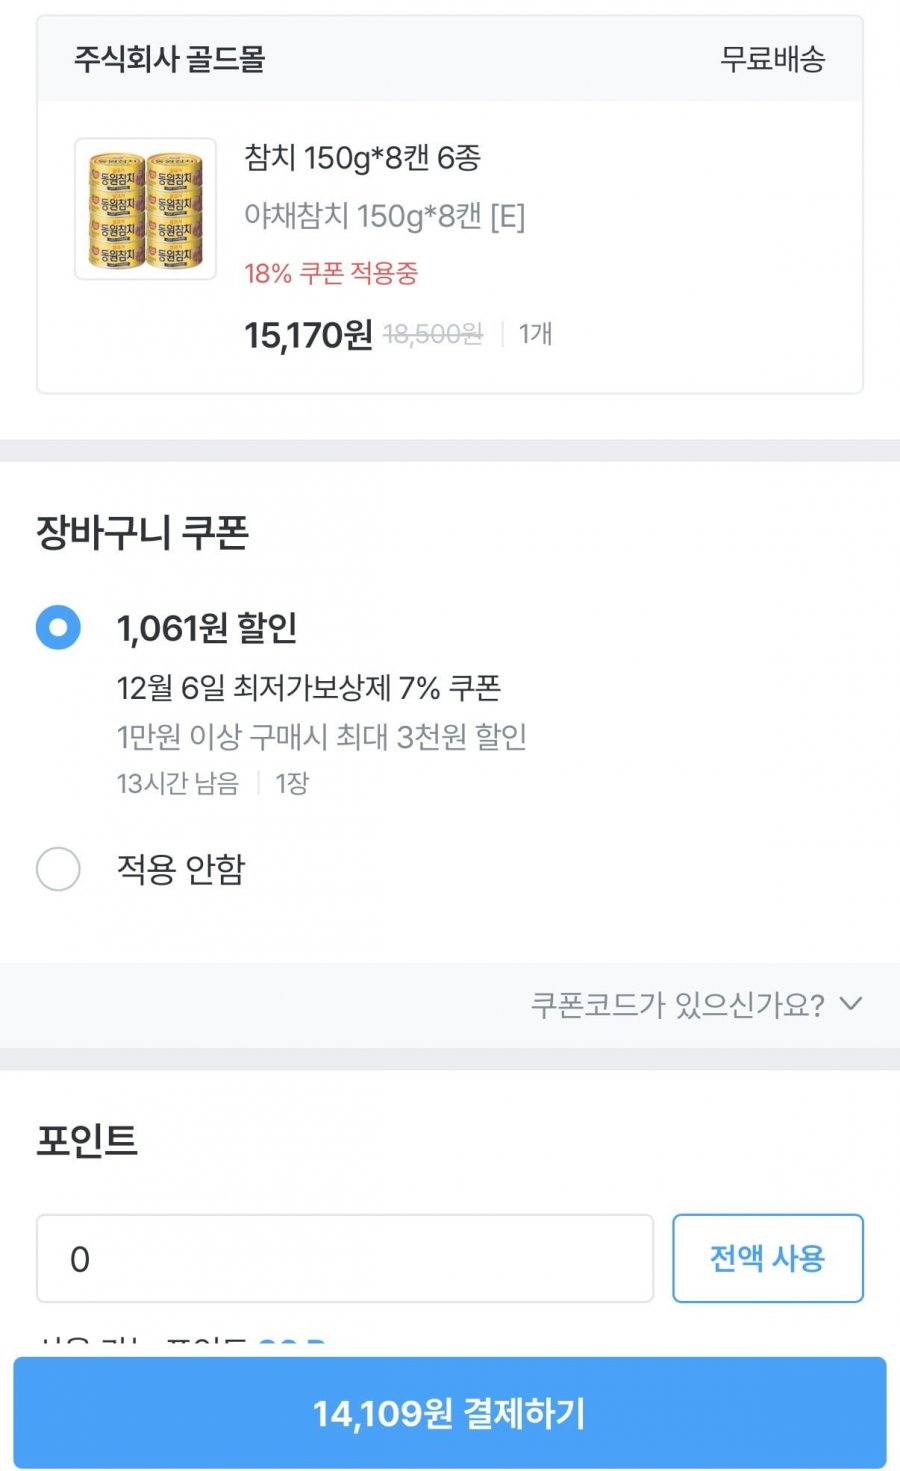This screenshot has width=900, height=1471.
Task: Tap the 1개 quantity indicator
Action: pos(535,334)
